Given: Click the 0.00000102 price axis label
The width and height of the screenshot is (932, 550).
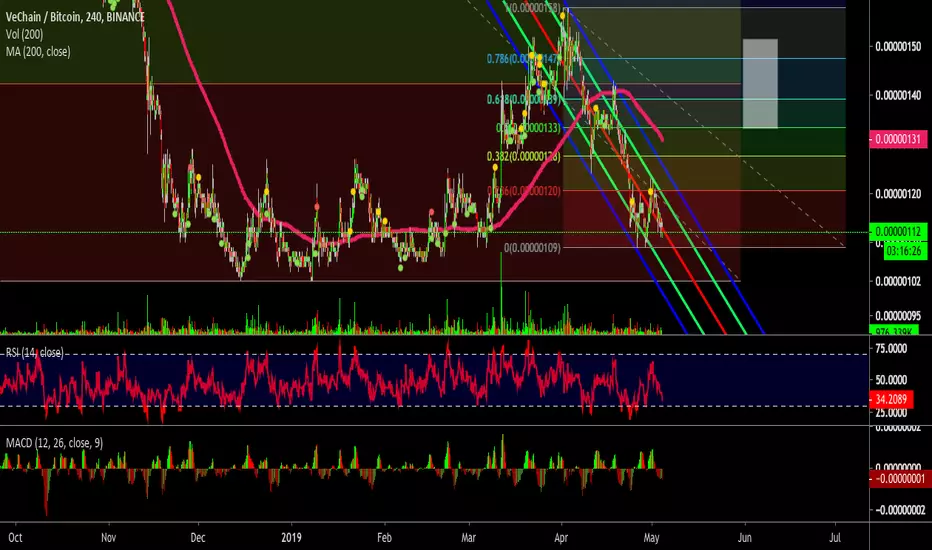Looking at the screenshot, I should [898, 281].
